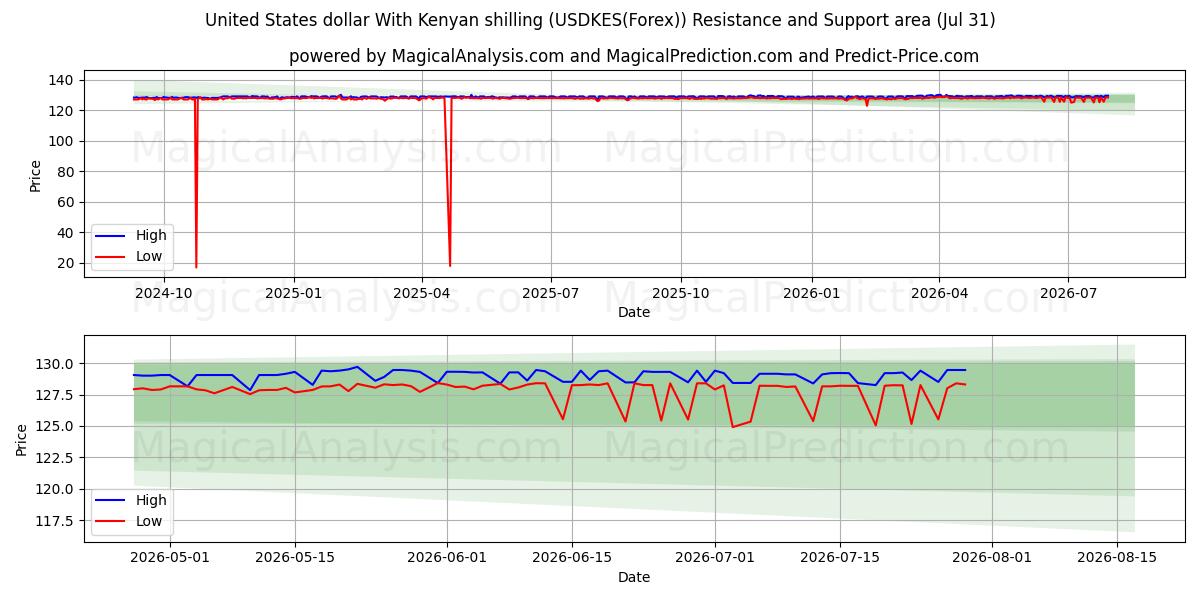Click the '2026-07' x-axis label

tap(1067, 293)
